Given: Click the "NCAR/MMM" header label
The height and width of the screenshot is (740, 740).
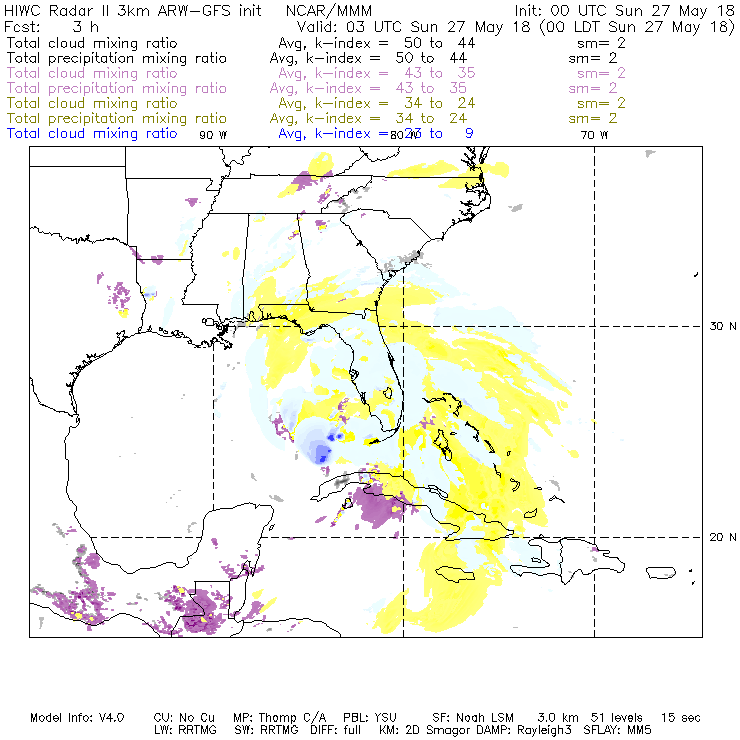Looking at the screenshot, I should click(329, 11).
